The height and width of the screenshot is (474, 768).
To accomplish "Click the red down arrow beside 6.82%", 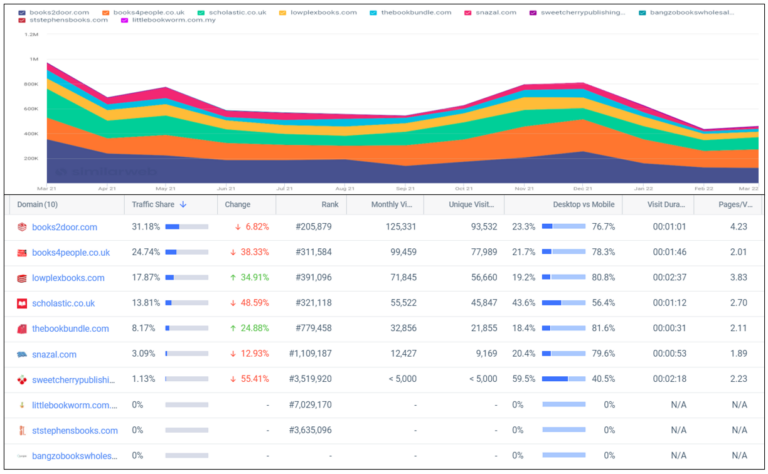I will click(x=238, y=227).
